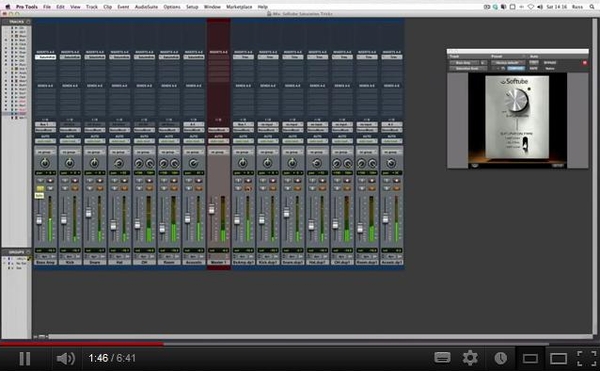Solo the OH track

139,188
